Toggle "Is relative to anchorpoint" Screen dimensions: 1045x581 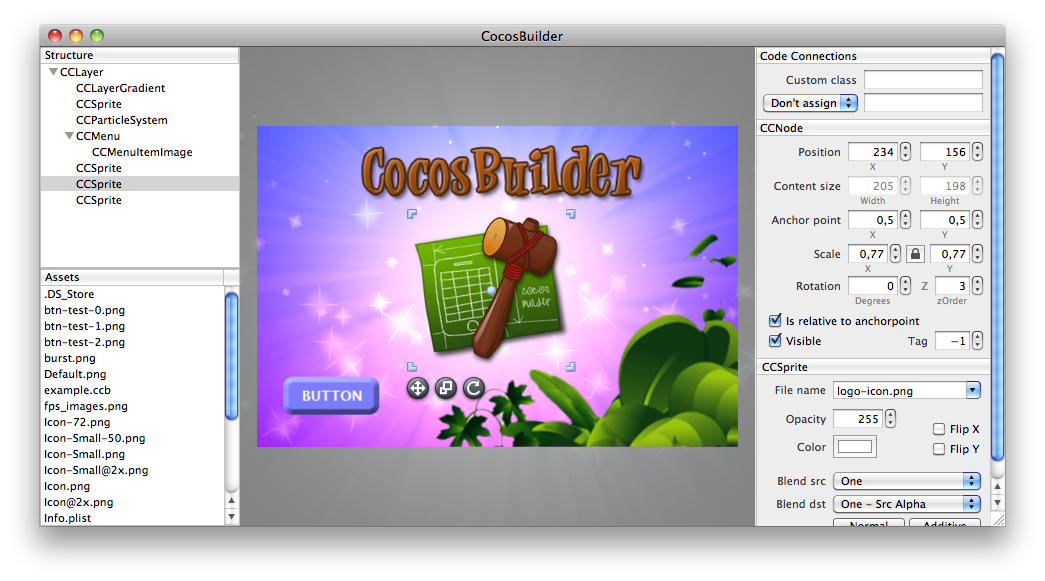(777, 321)
